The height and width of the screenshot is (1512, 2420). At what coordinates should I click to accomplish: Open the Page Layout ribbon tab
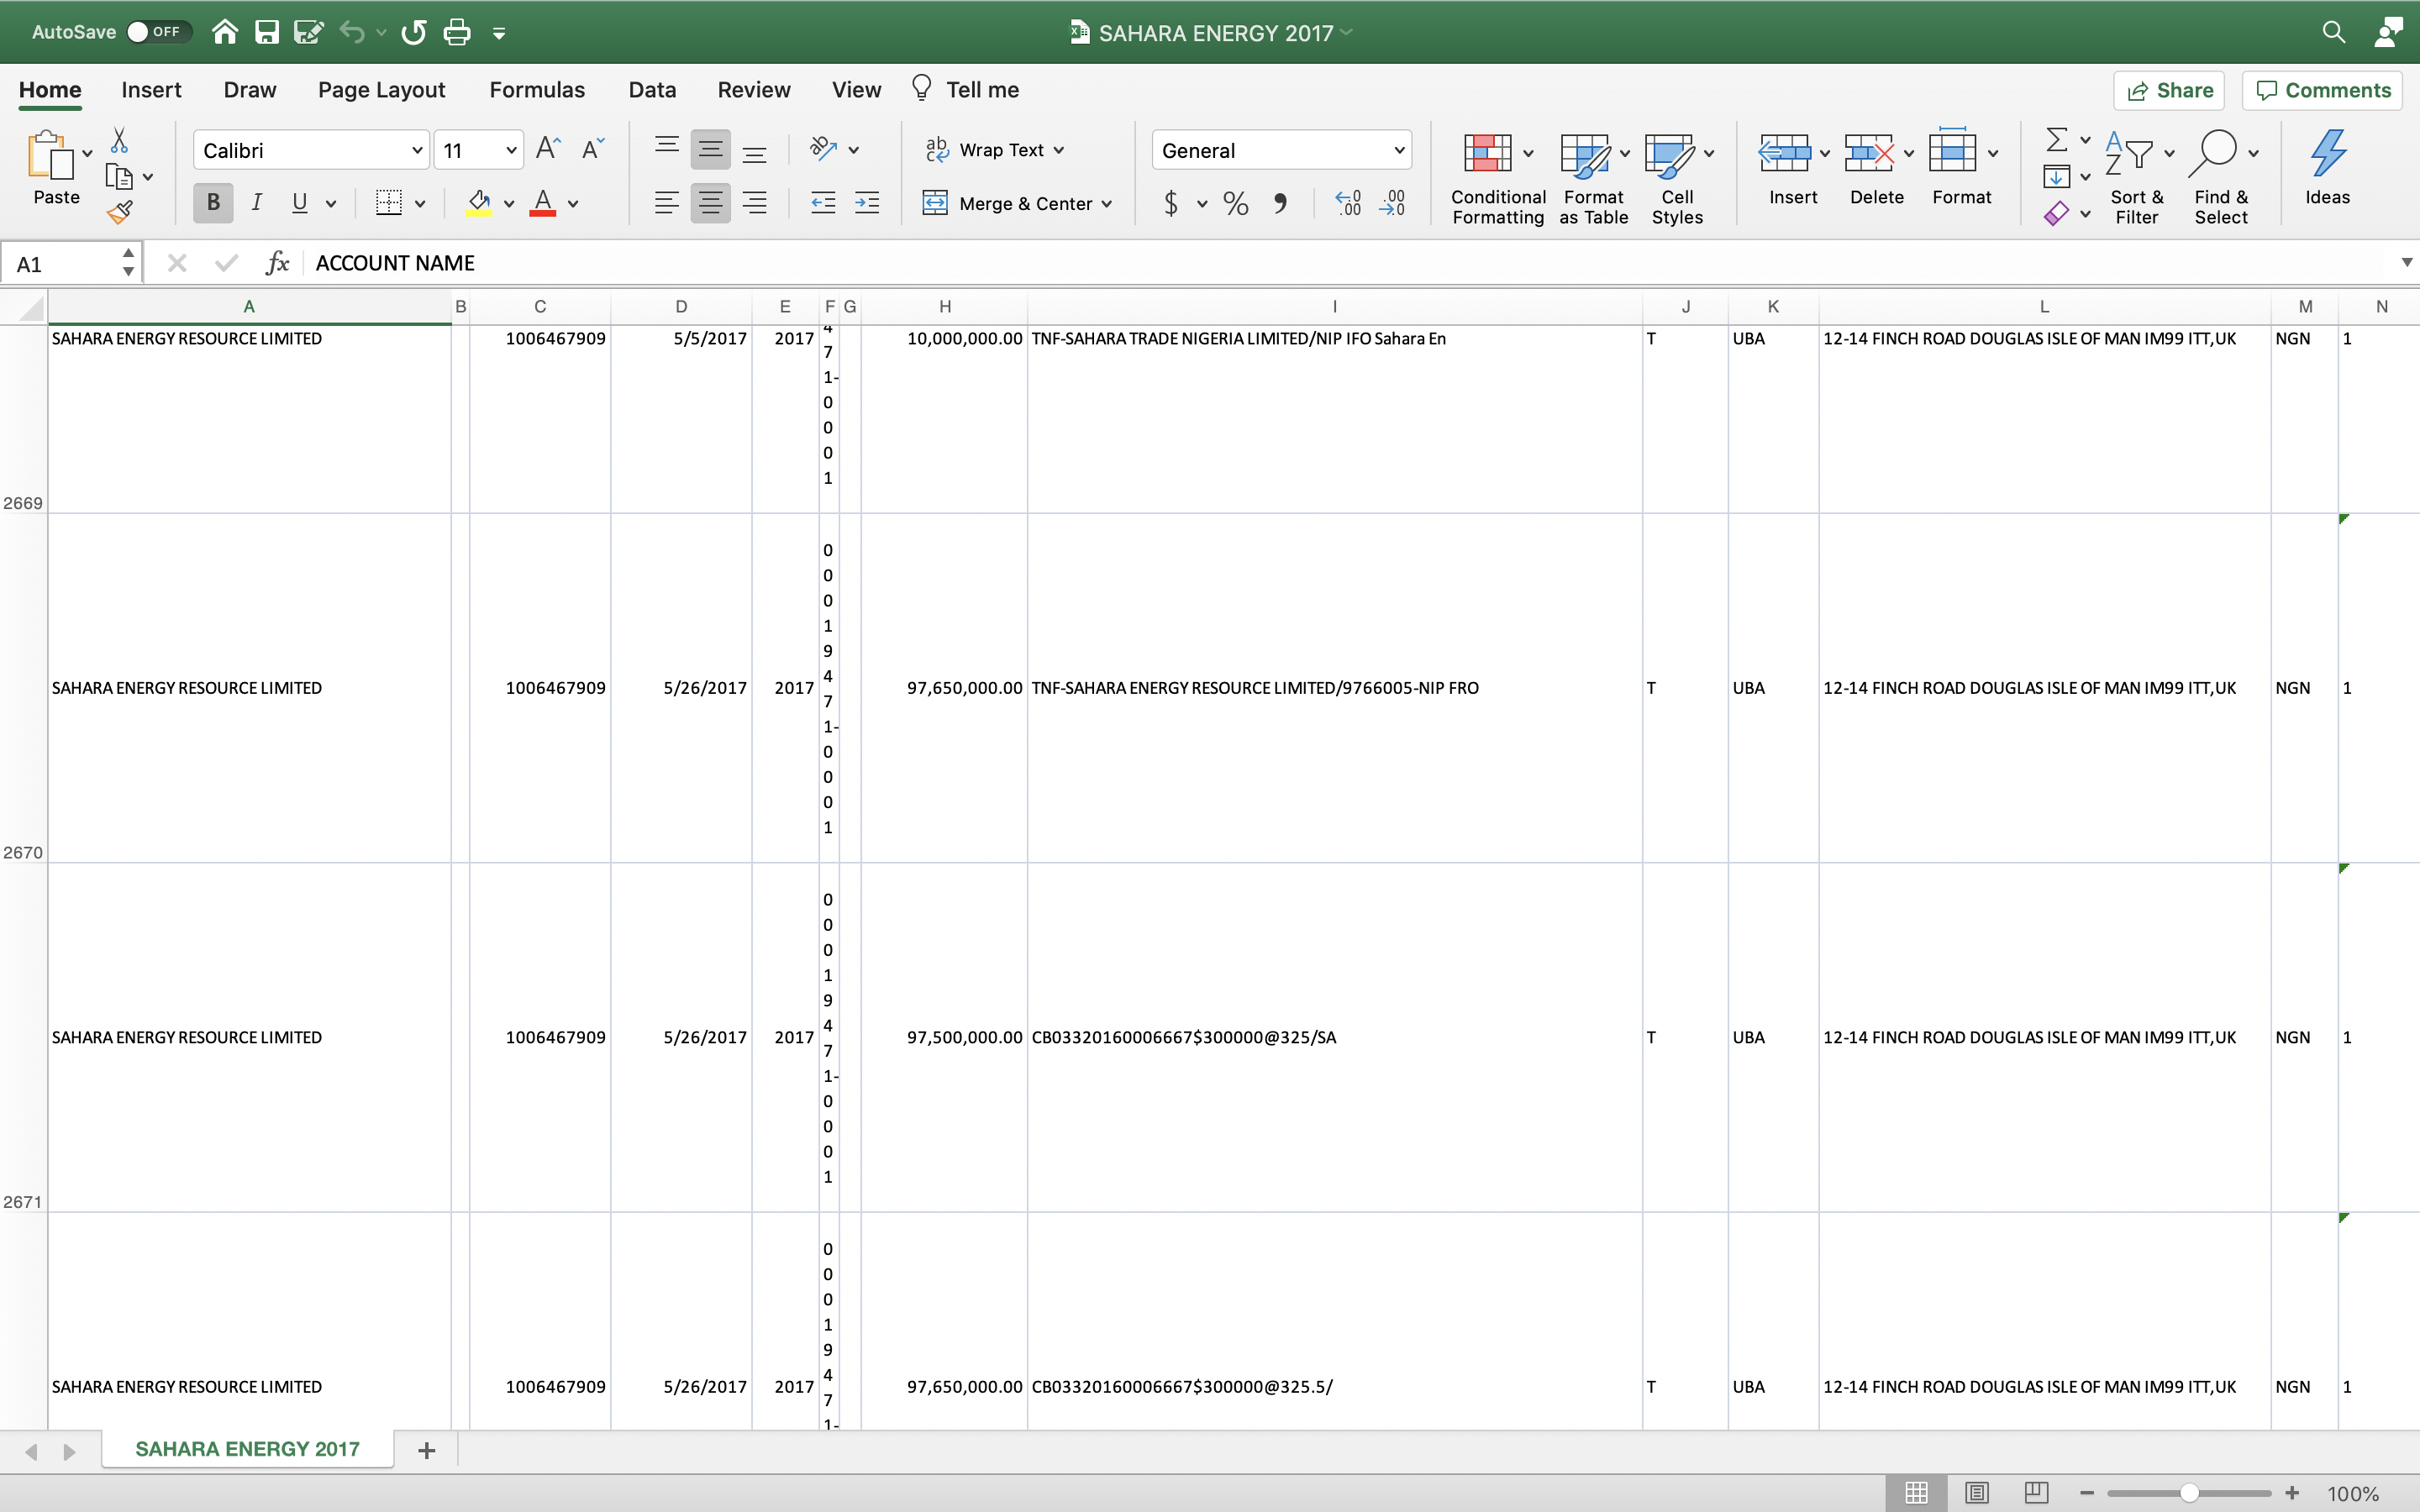point(381,90)
